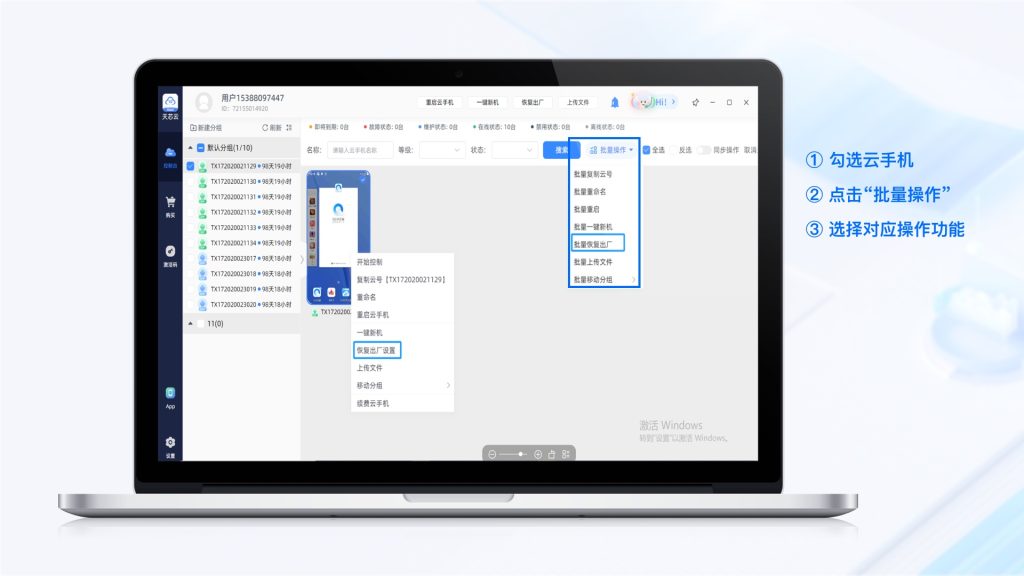The width and height of the screenshot is (1024, 576).
Task: Click the 新建分组 new group icon
Action: [x=194, y=128]
